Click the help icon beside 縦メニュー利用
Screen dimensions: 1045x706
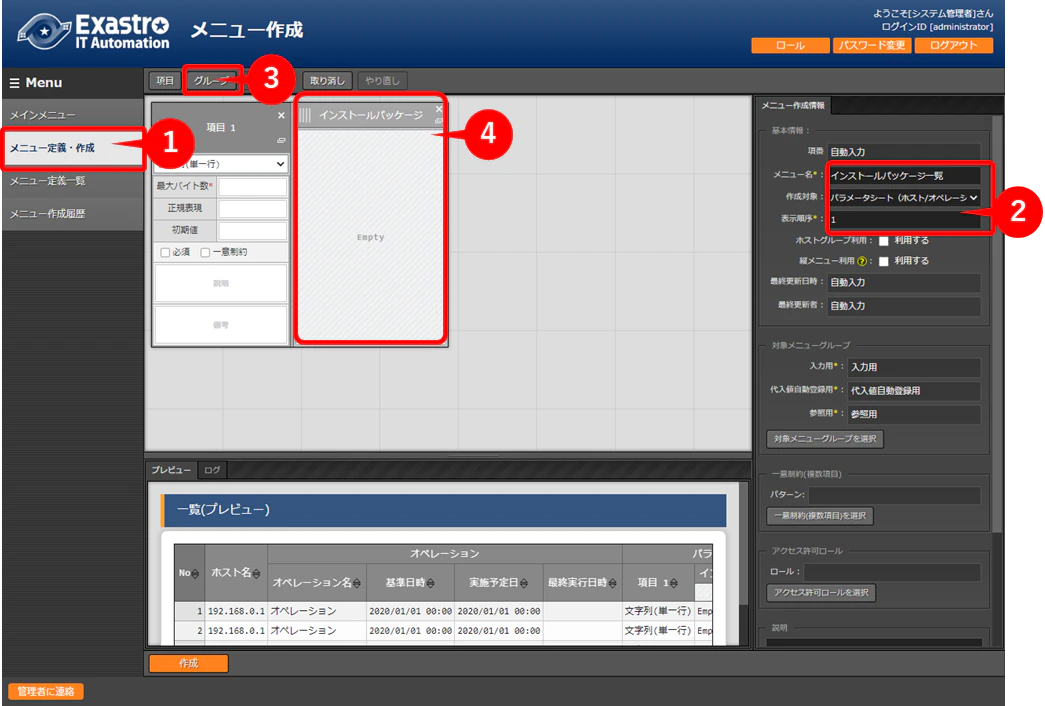coord(862,261)
